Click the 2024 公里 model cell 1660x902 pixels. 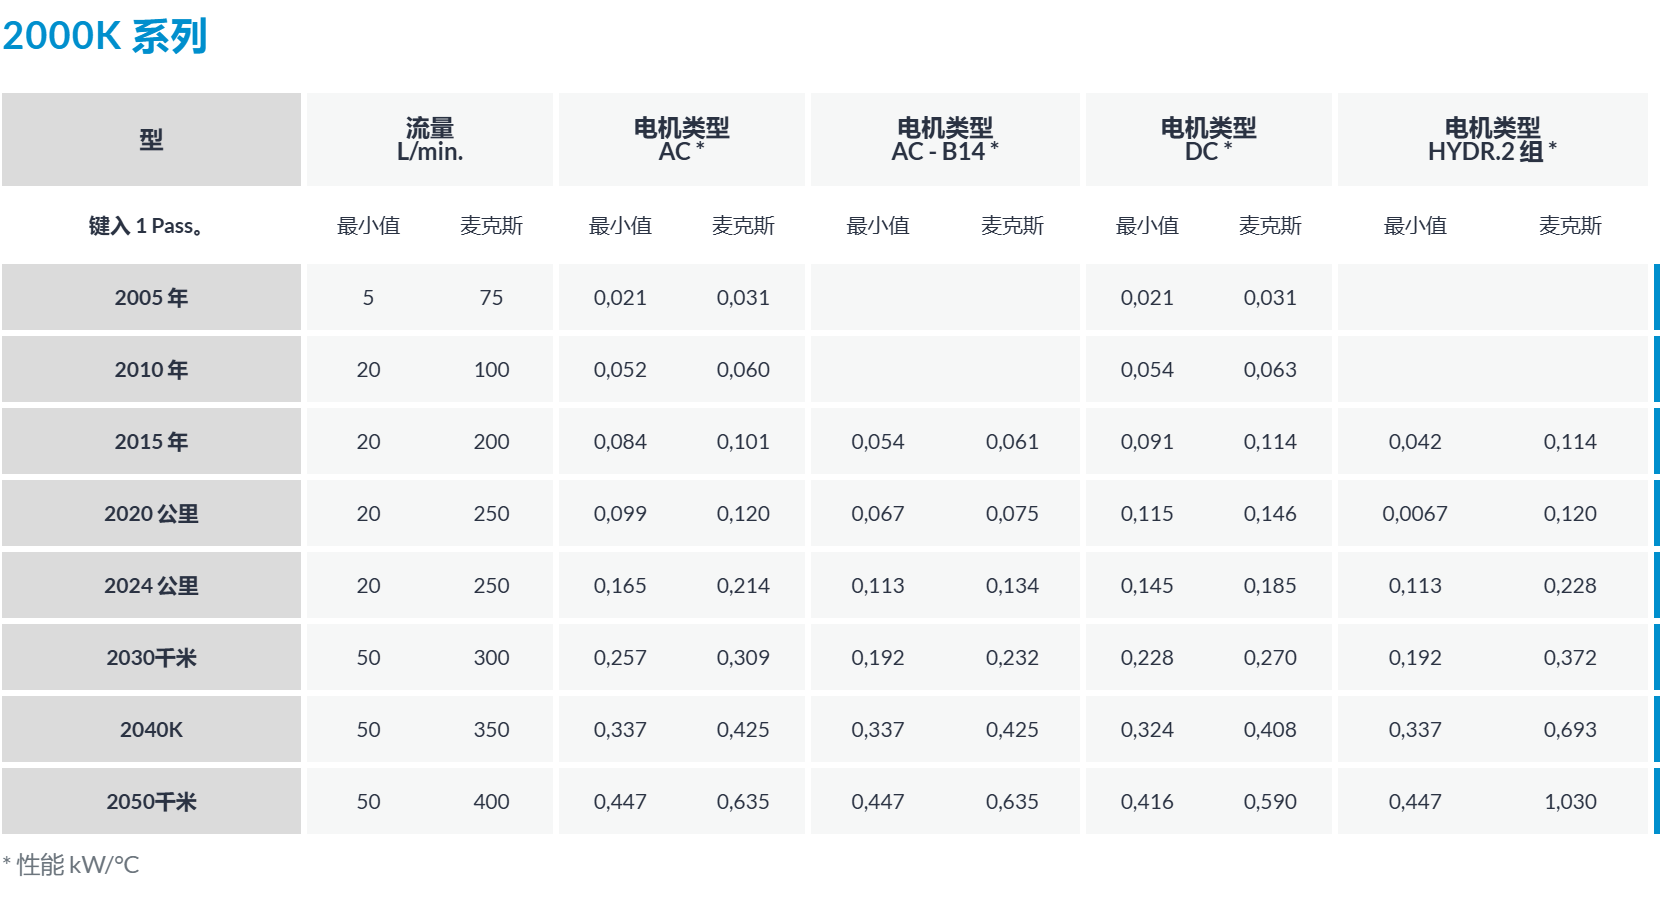[151, 585]
